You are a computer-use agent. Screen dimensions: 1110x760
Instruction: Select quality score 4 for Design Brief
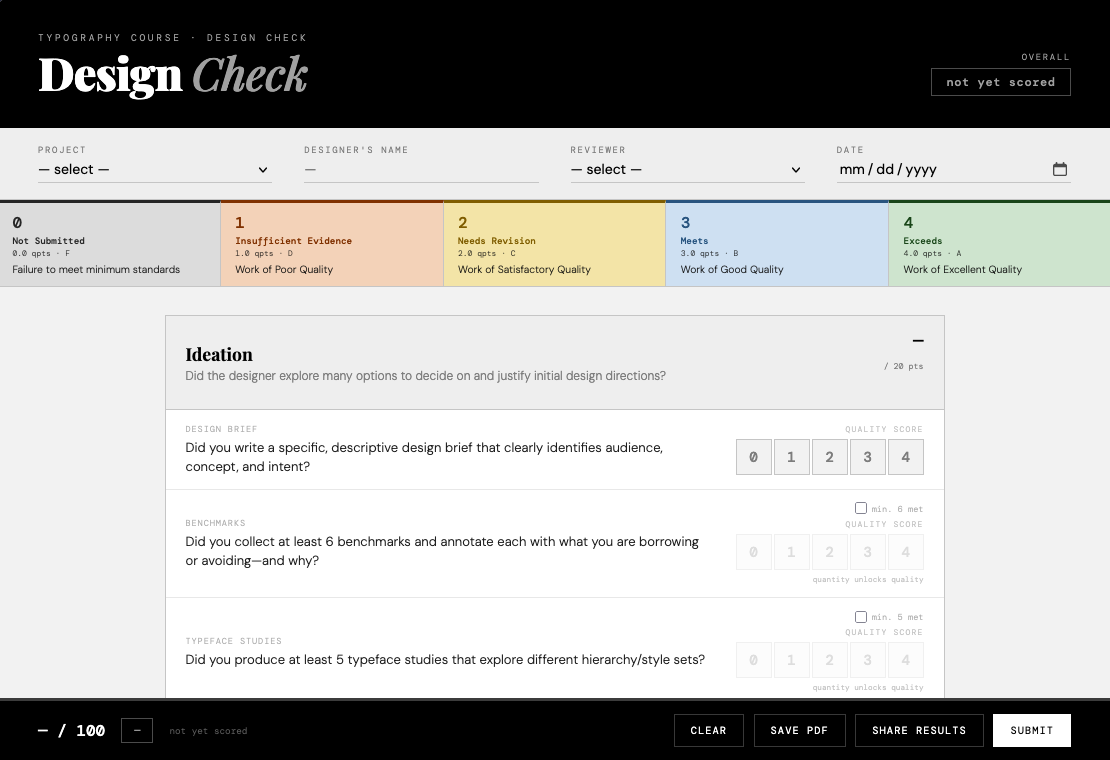tap(905, 457)
